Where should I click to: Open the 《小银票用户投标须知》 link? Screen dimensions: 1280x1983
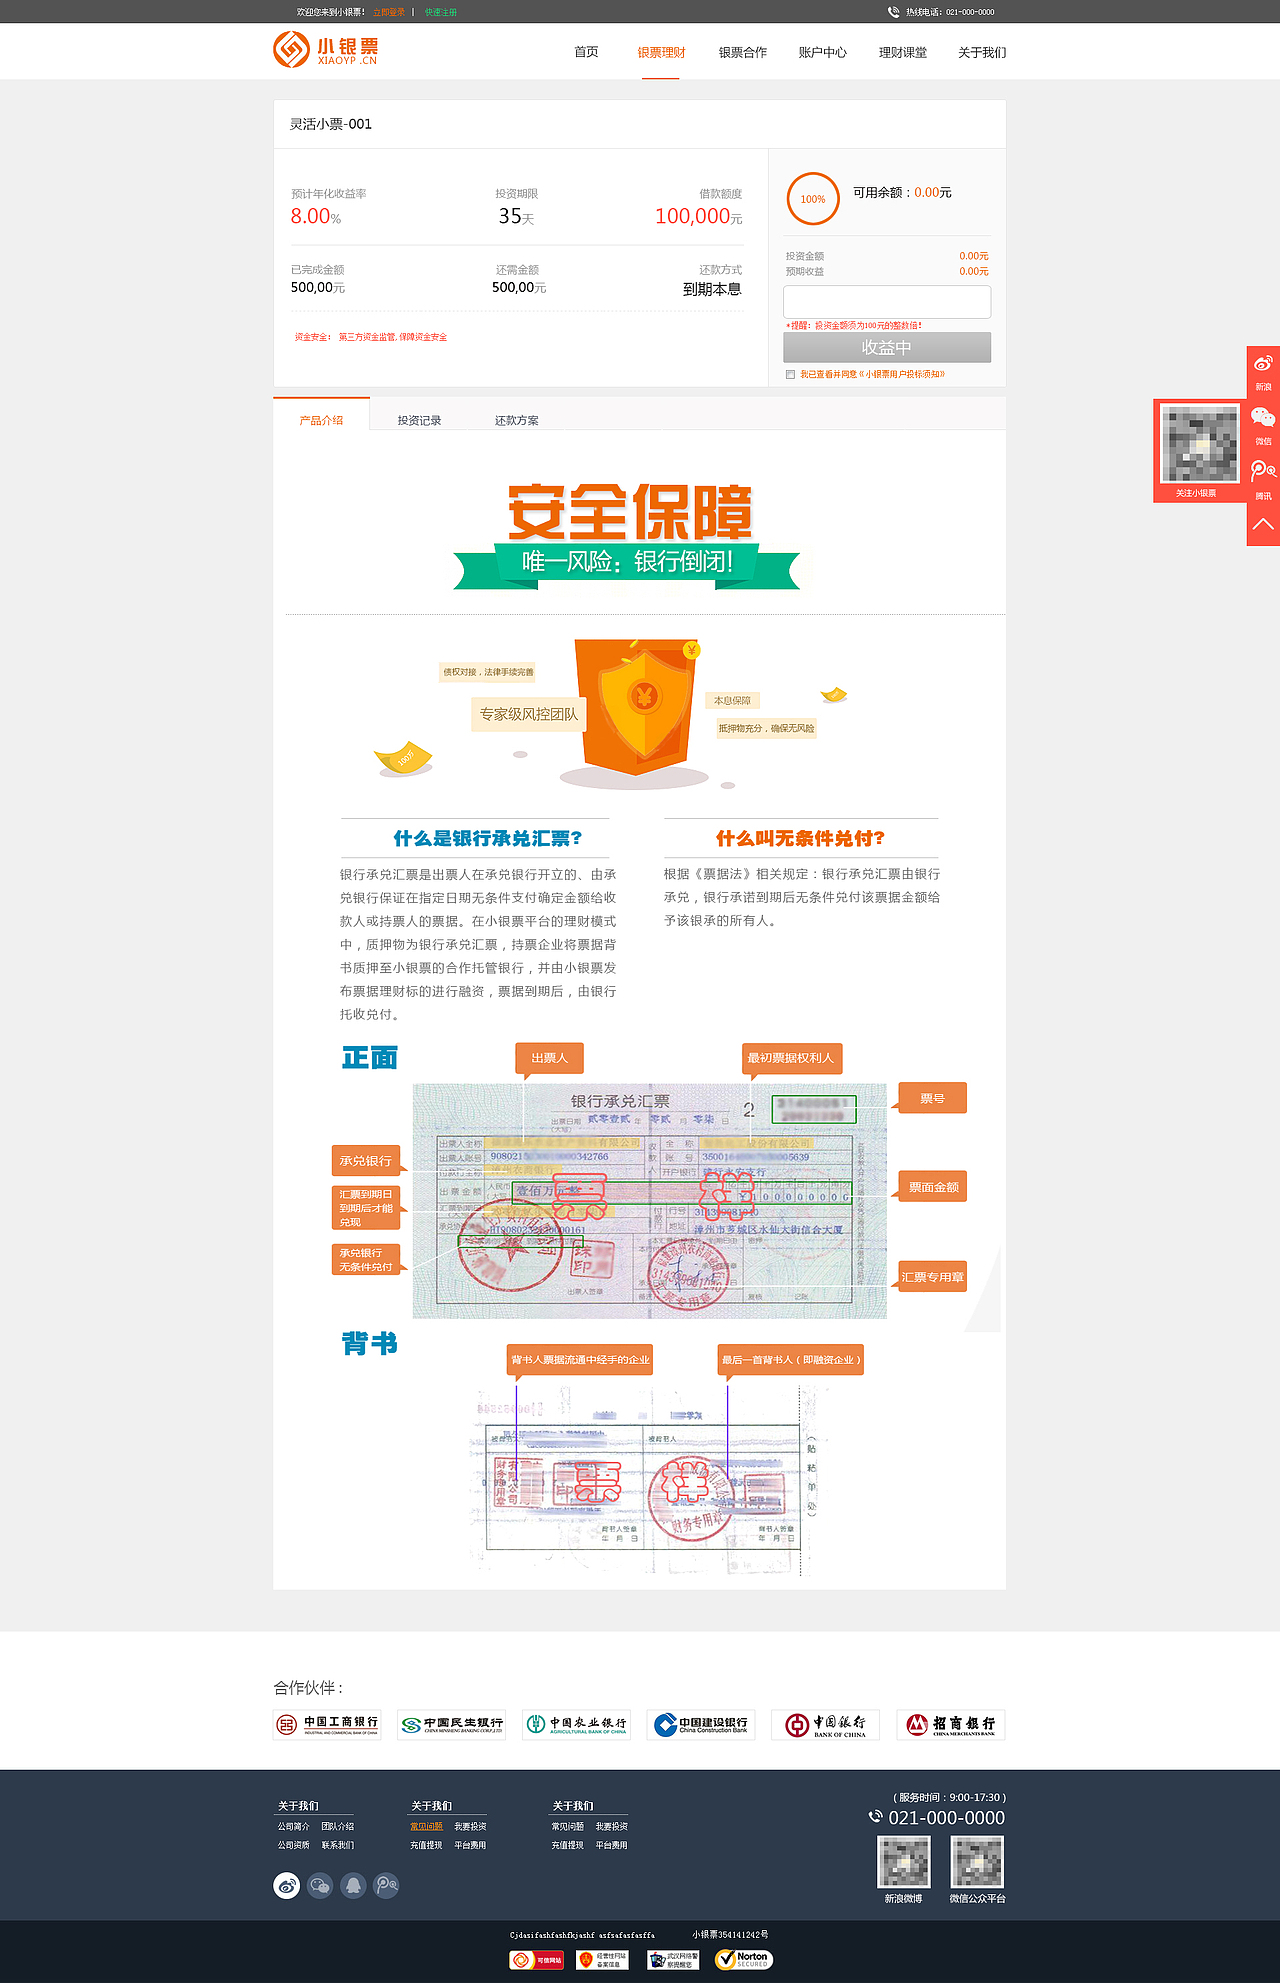click(901, 374)
